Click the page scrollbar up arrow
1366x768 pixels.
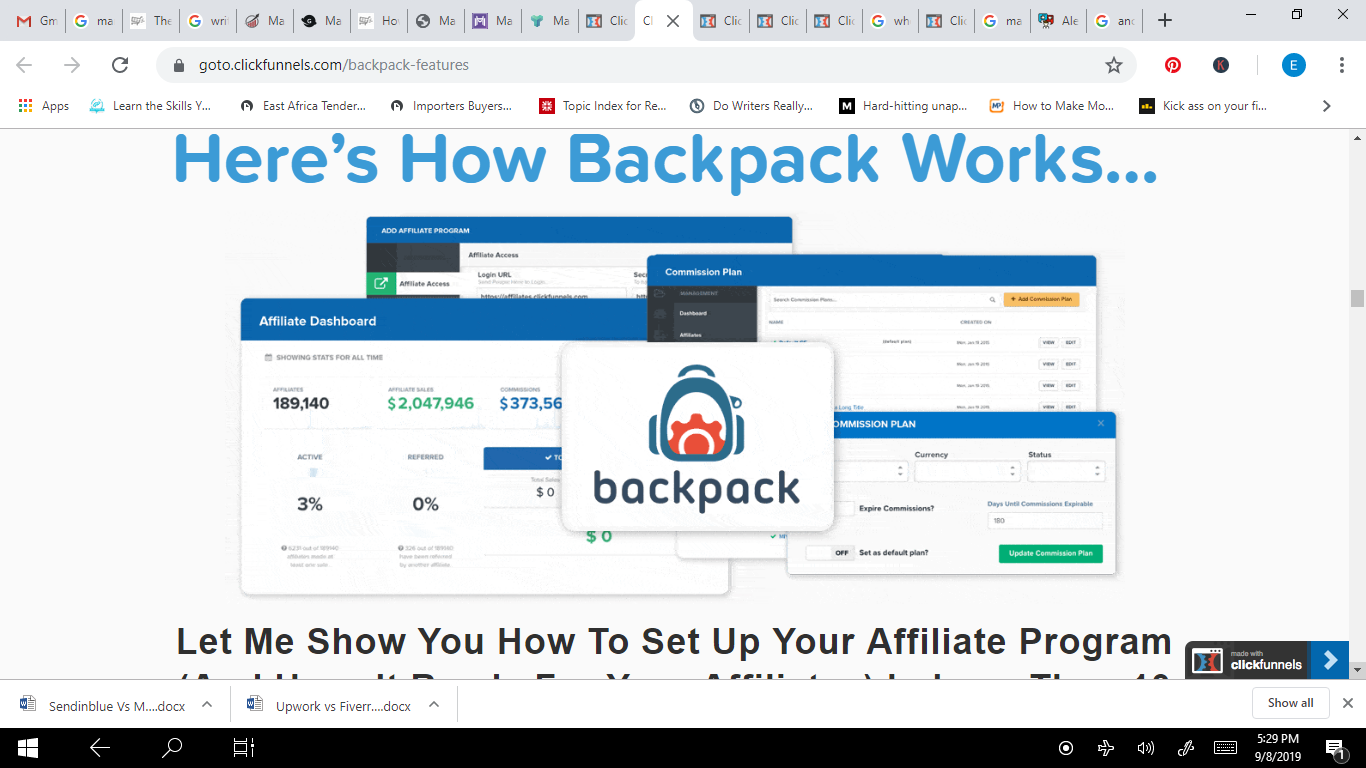pyautogui.click(x=1357, y=137)
